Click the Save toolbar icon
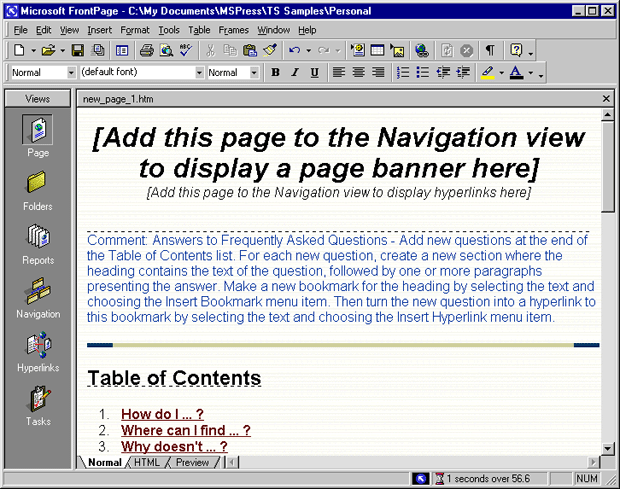 pyautogui.click(x=77, y=50)
